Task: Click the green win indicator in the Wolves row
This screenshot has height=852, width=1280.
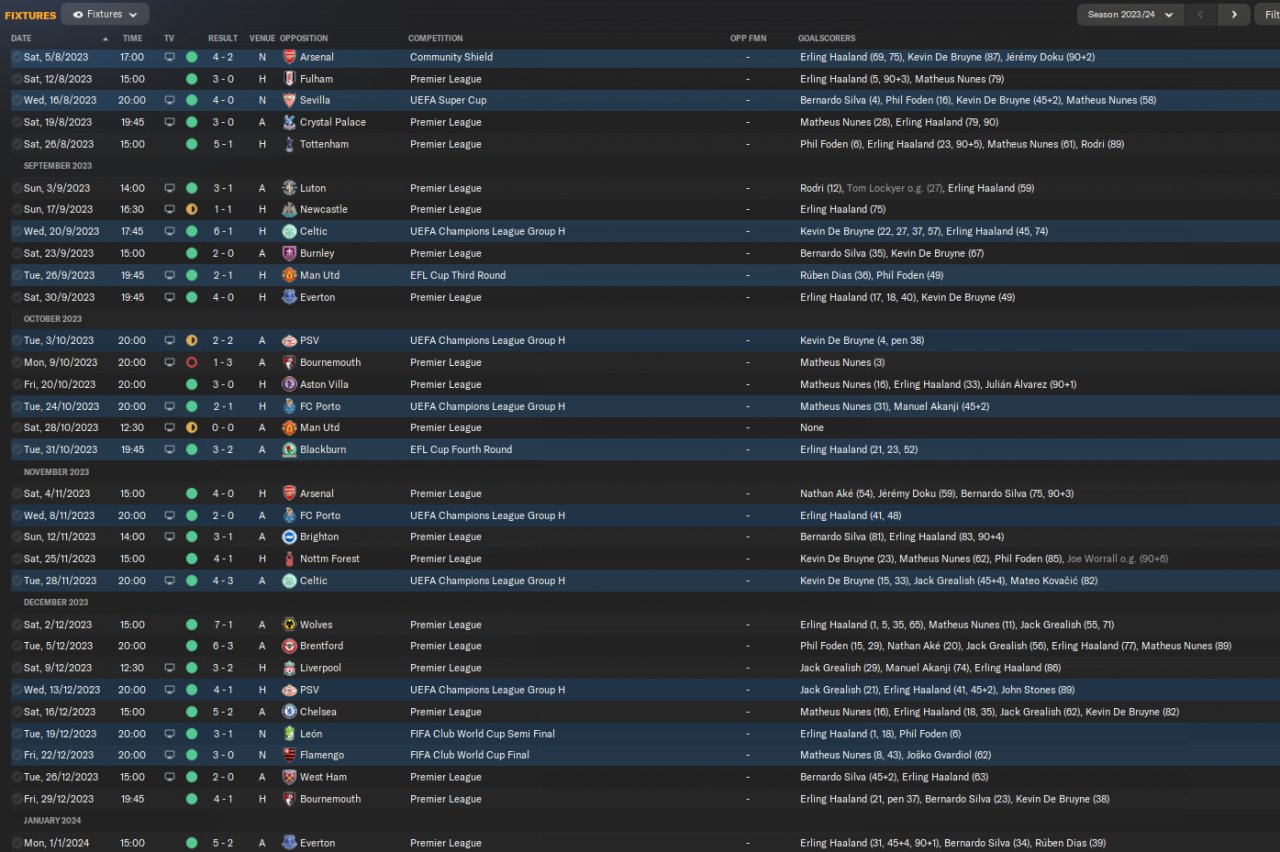Action: pos(192,625)
